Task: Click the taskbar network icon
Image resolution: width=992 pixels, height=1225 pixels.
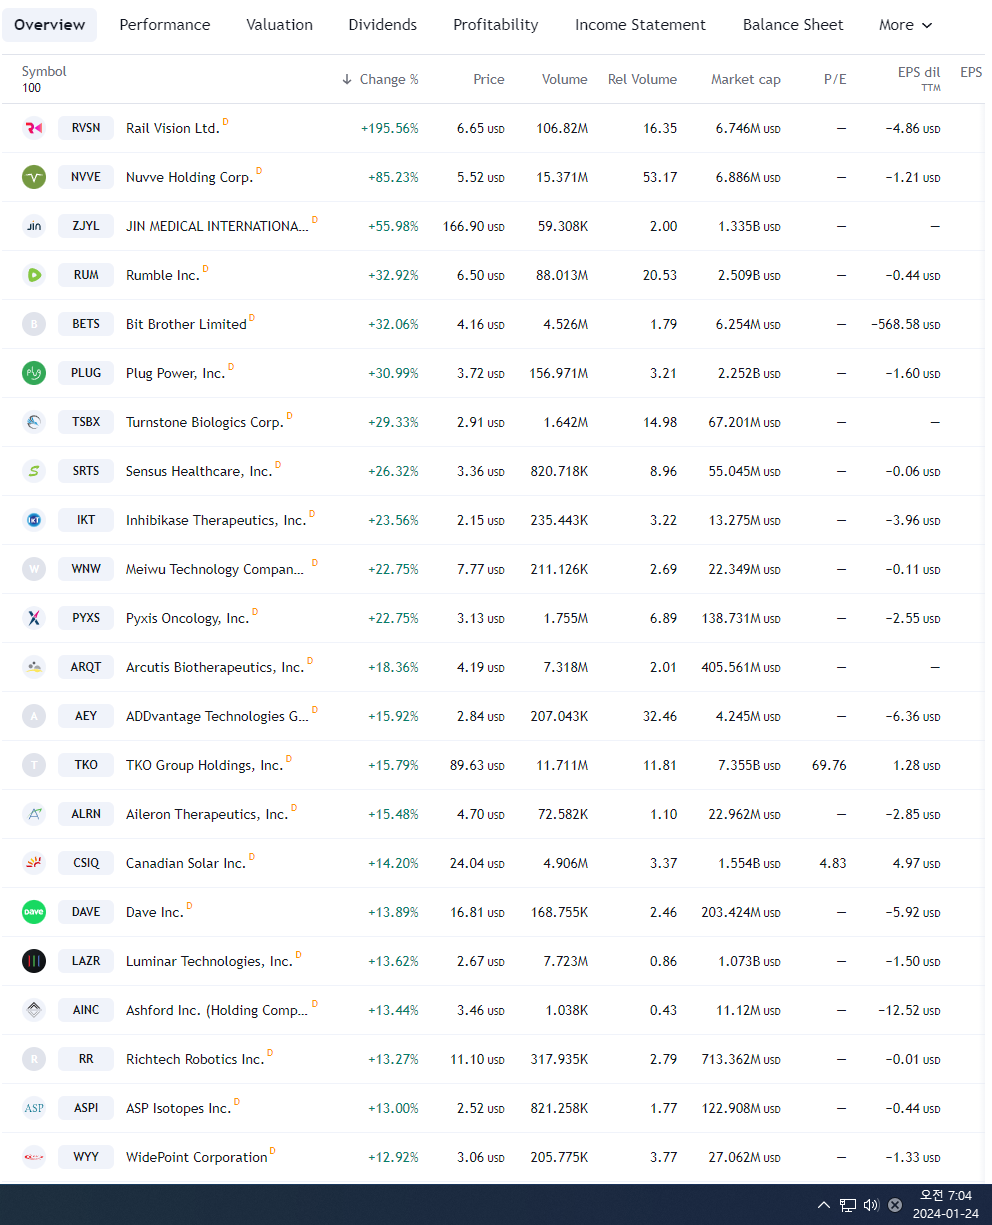Action: coord(847,1205)
